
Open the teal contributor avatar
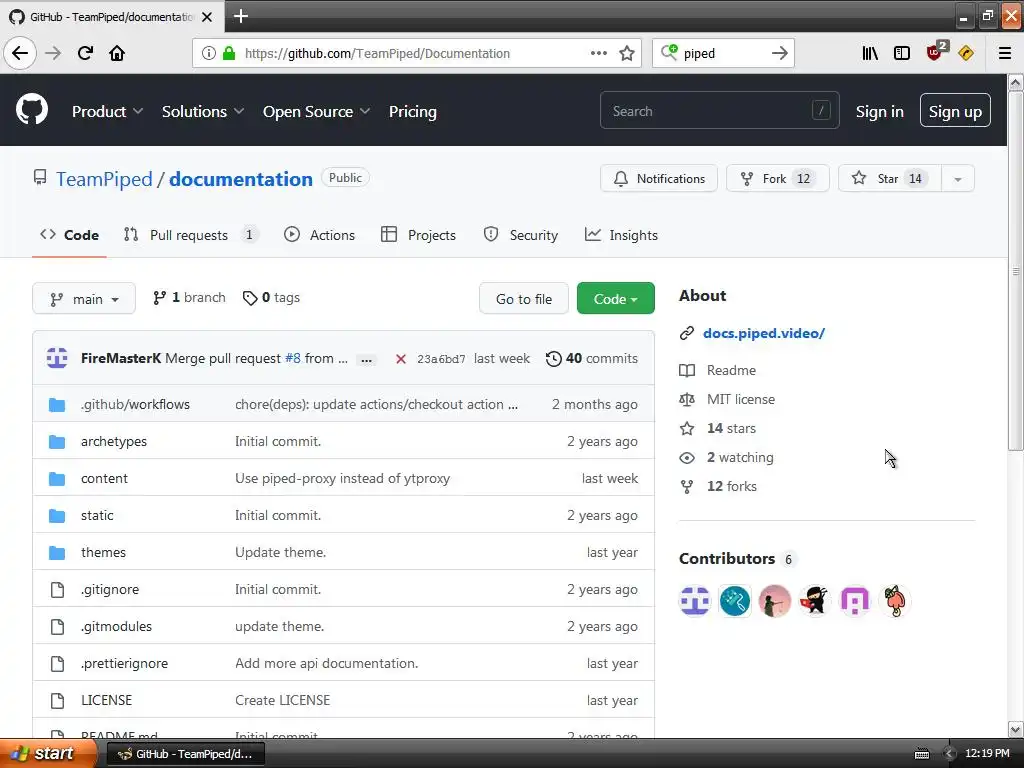tap(735, 601)
